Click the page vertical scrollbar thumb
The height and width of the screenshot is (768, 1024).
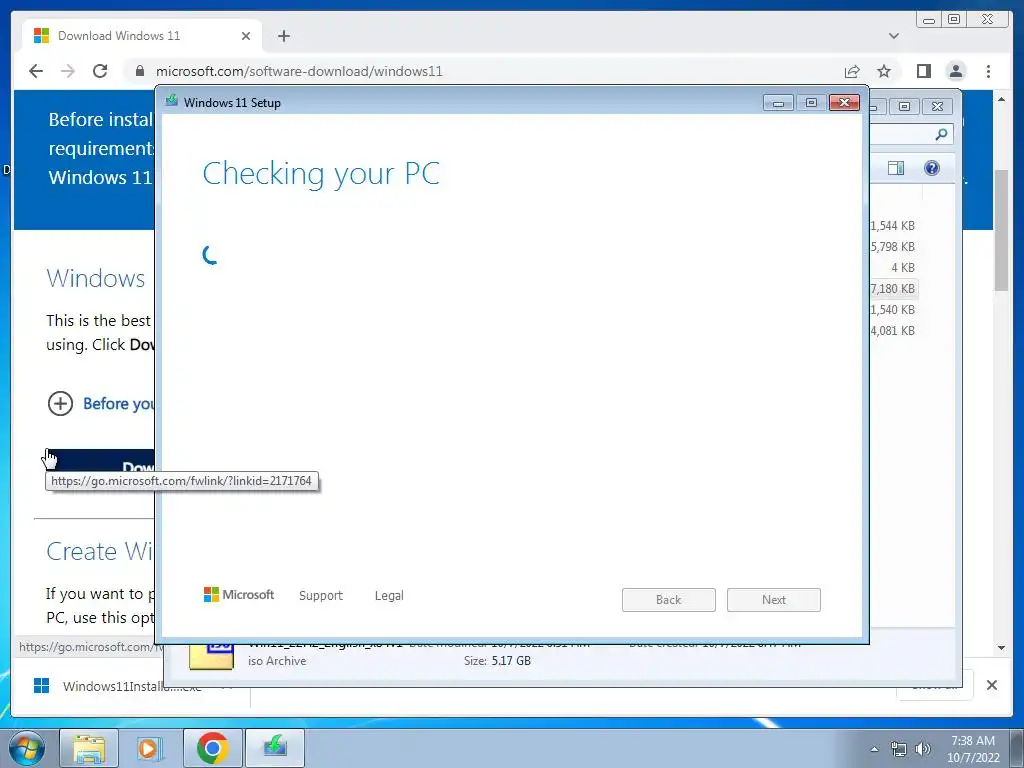tap(1001, 230)
